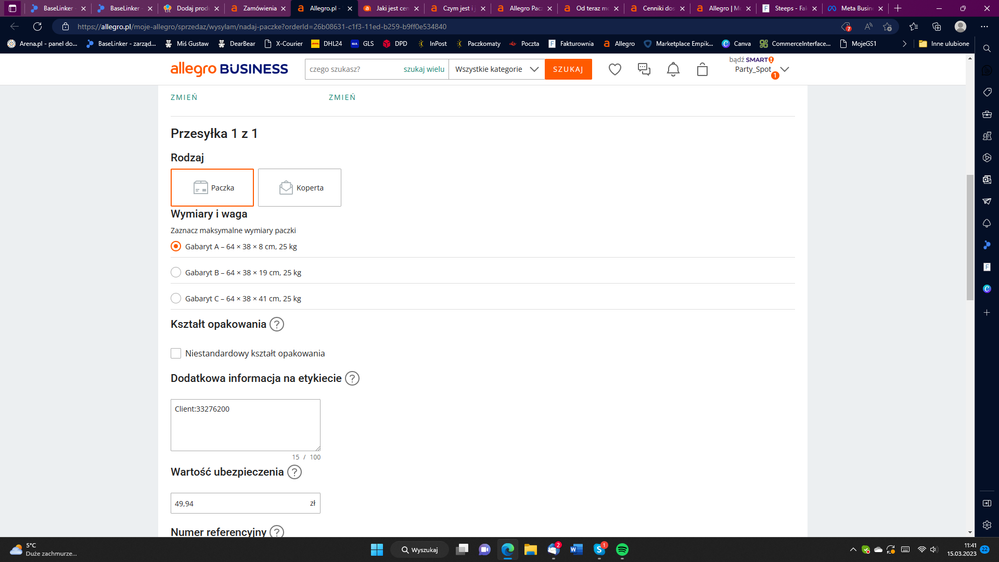
Task: Switch to the Meta Busin tab
Action: click(x=855, y=8)
